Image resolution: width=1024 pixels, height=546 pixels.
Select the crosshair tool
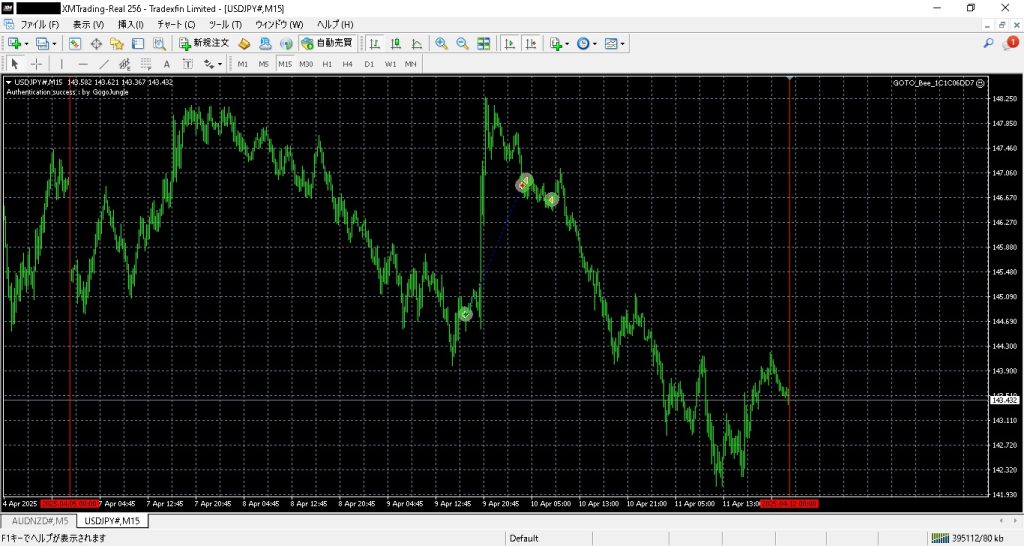[x=36, y=64]
